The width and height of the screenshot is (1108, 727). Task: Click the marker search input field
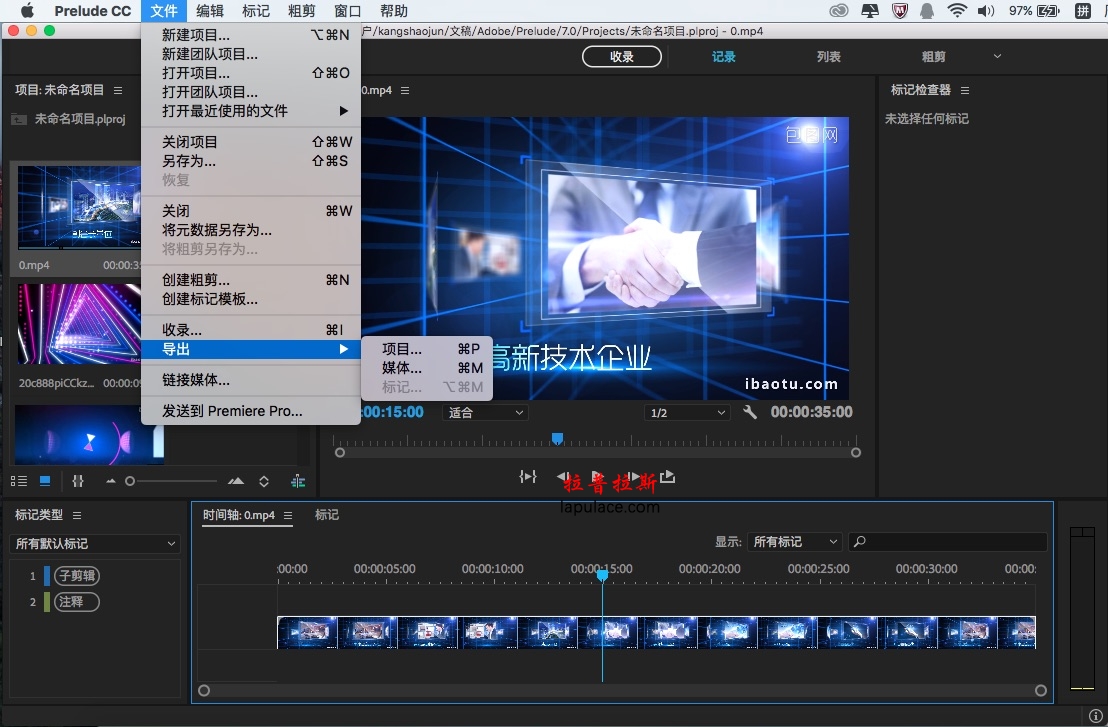[948, 542]
